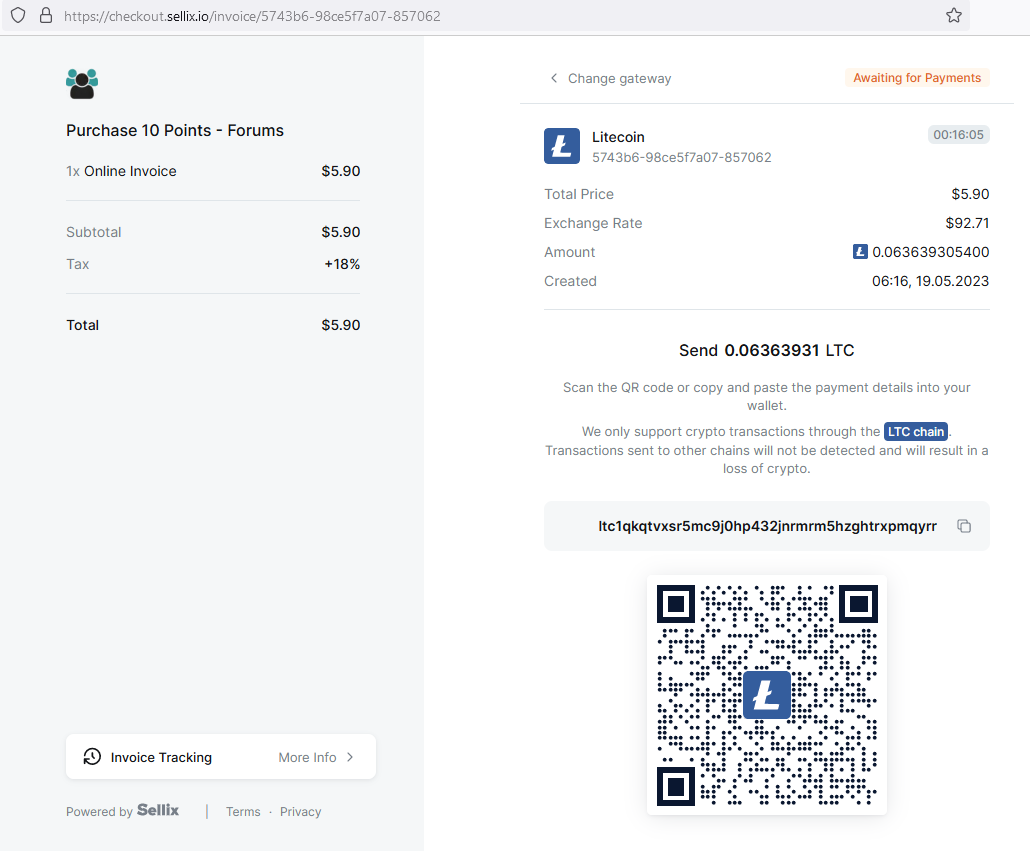Viewport: 1030px width, 851px height.
Task: Click the 1x Online Invoice line item
Action: pyautogui.click(x=213, y=171)
